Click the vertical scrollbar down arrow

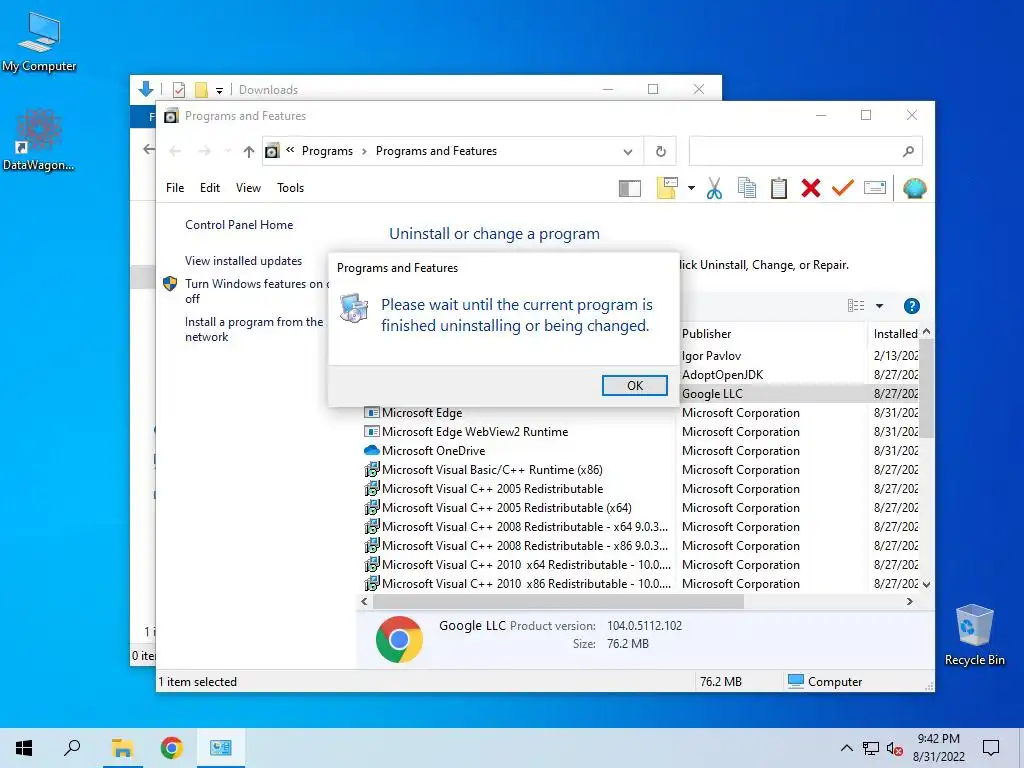pyautogui.click(x=926, y=584)
